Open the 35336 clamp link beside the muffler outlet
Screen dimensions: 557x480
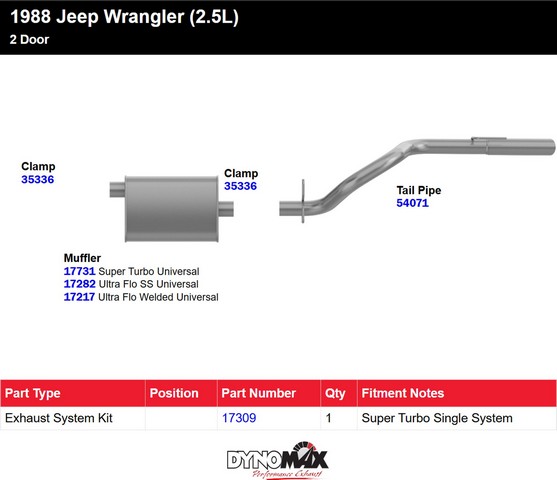tap(240, 186)
